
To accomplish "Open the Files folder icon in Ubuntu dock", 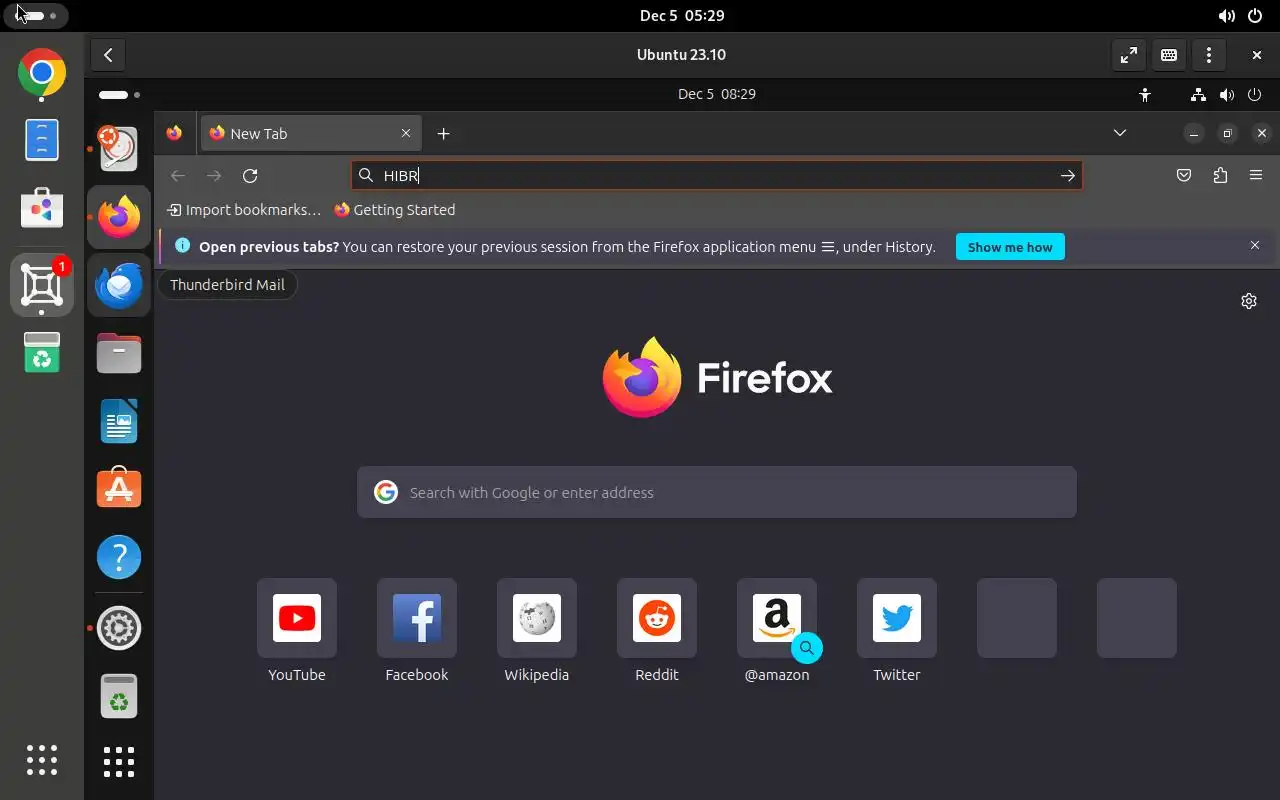I will 119,353.
